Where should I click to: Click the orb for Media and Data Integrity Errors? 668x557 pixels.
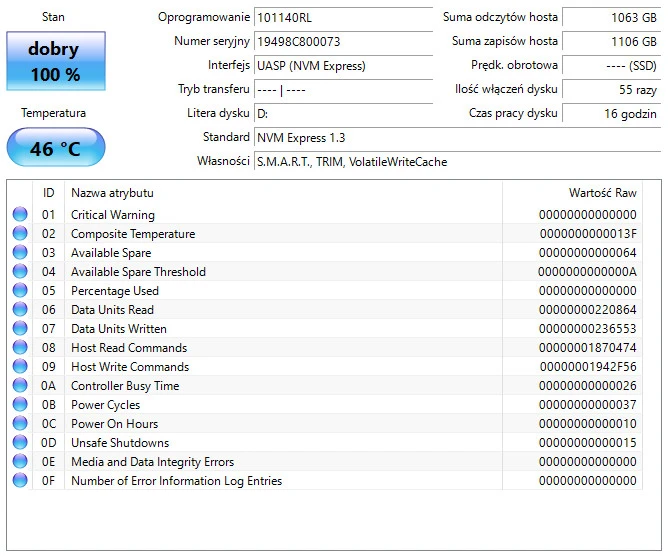click(20, 462)
